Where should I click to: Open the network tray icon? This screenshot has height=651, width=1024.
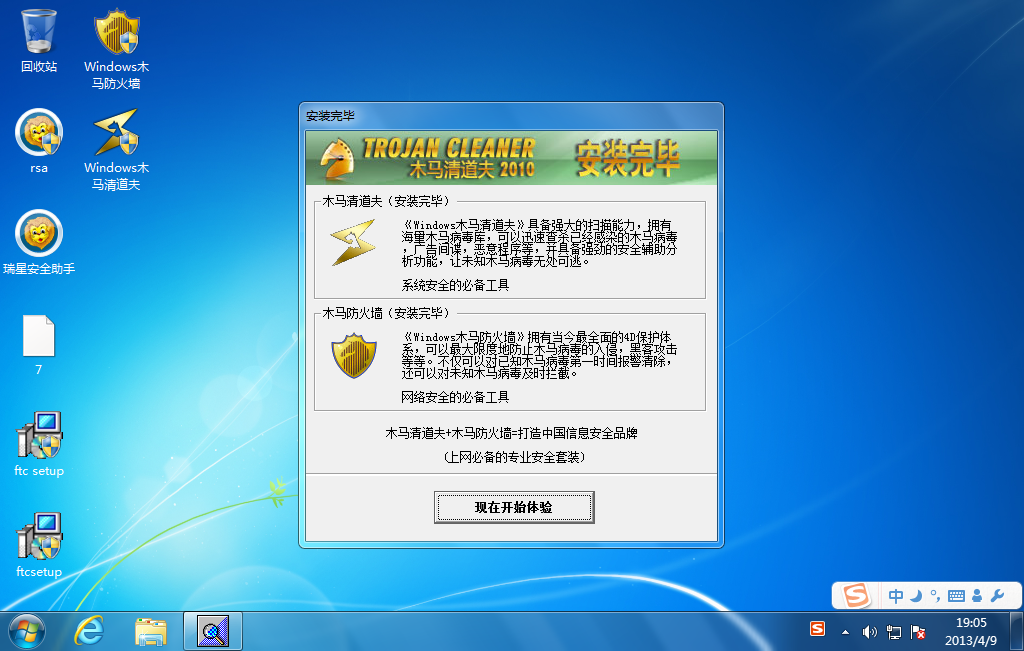tap(893, 632)
